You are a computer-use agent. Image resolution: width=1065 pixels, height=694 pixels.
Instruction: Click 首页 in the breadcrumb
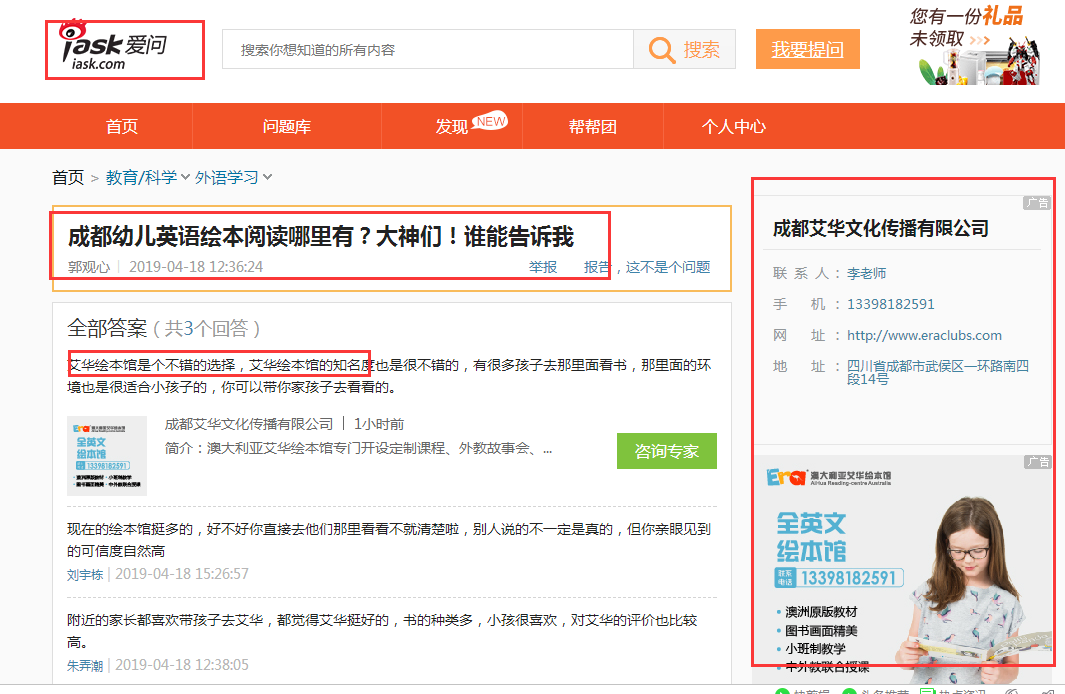click(68, 178)
